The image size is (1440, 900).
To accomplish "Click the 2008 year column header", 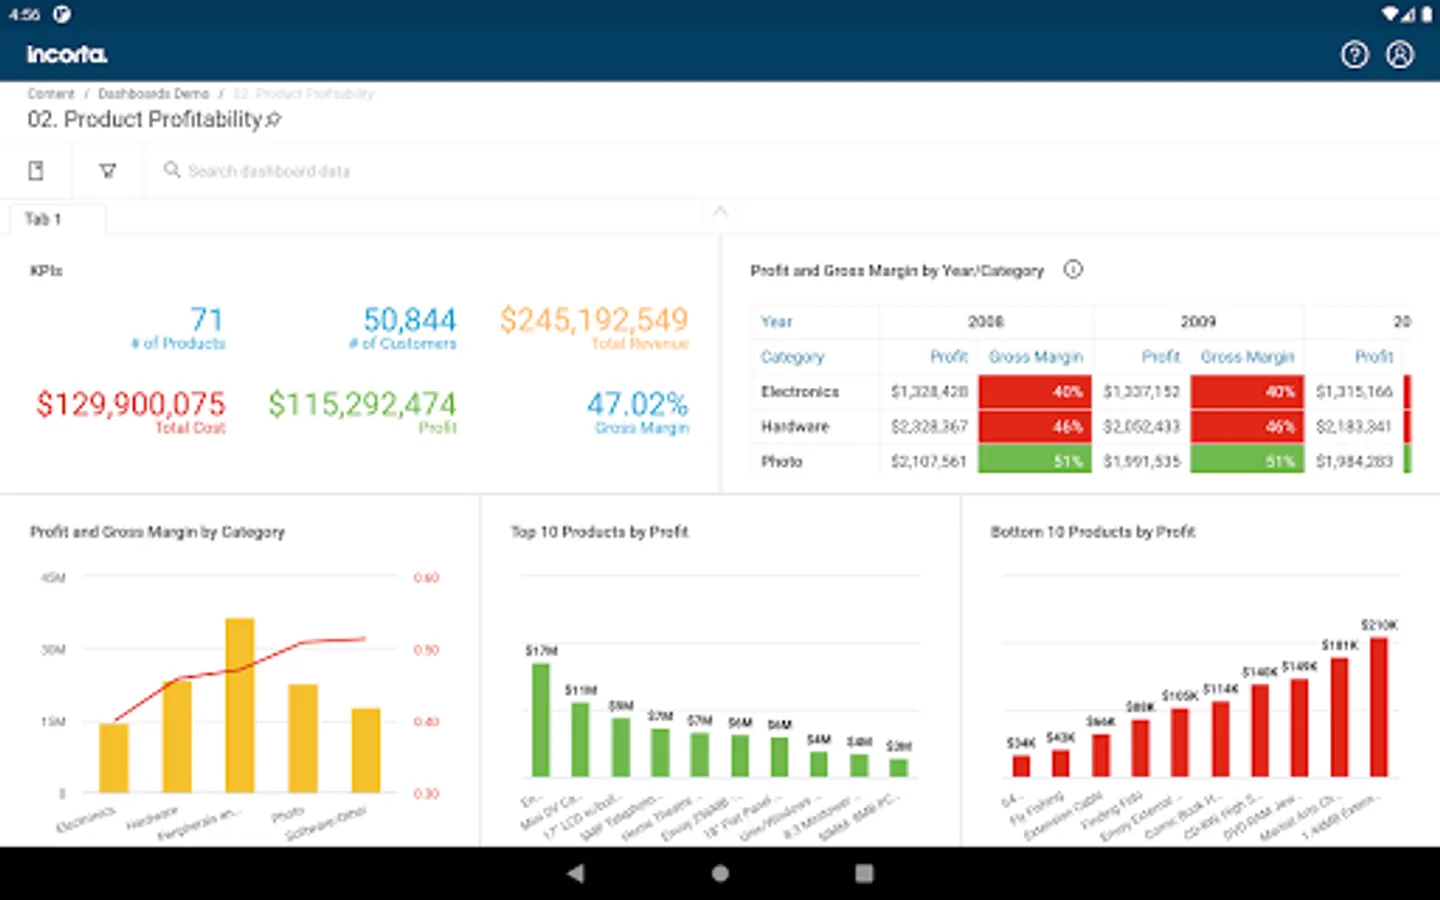I will tap(985, 321).
